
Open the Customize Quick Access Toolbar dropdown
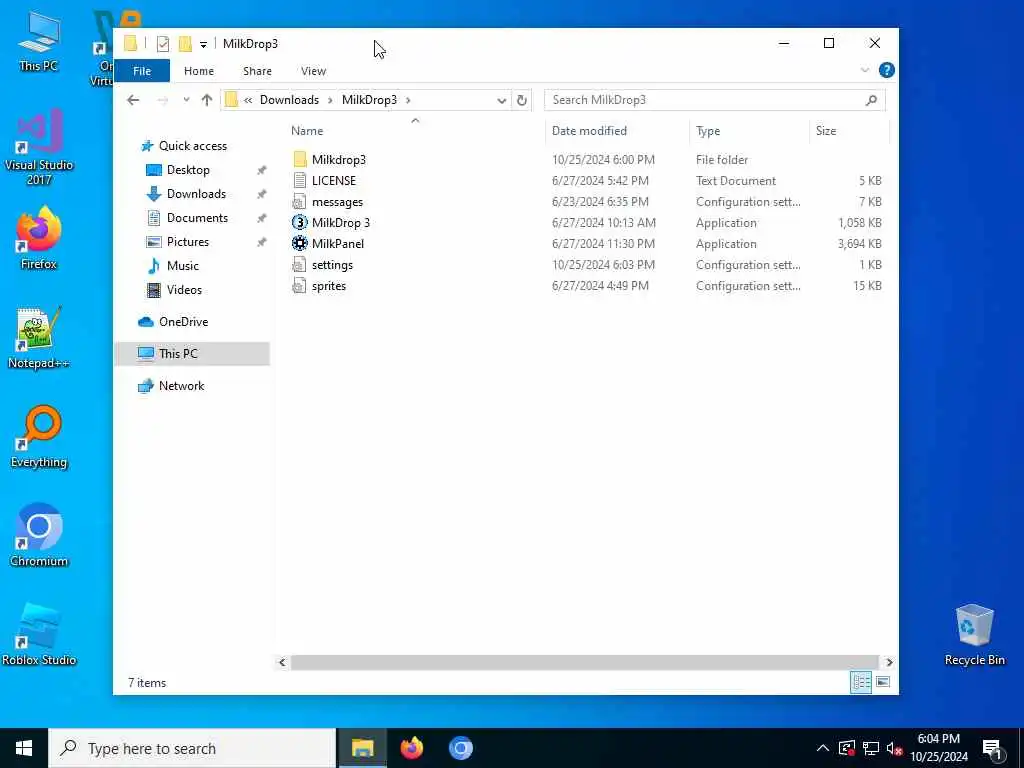pos(204,44)
